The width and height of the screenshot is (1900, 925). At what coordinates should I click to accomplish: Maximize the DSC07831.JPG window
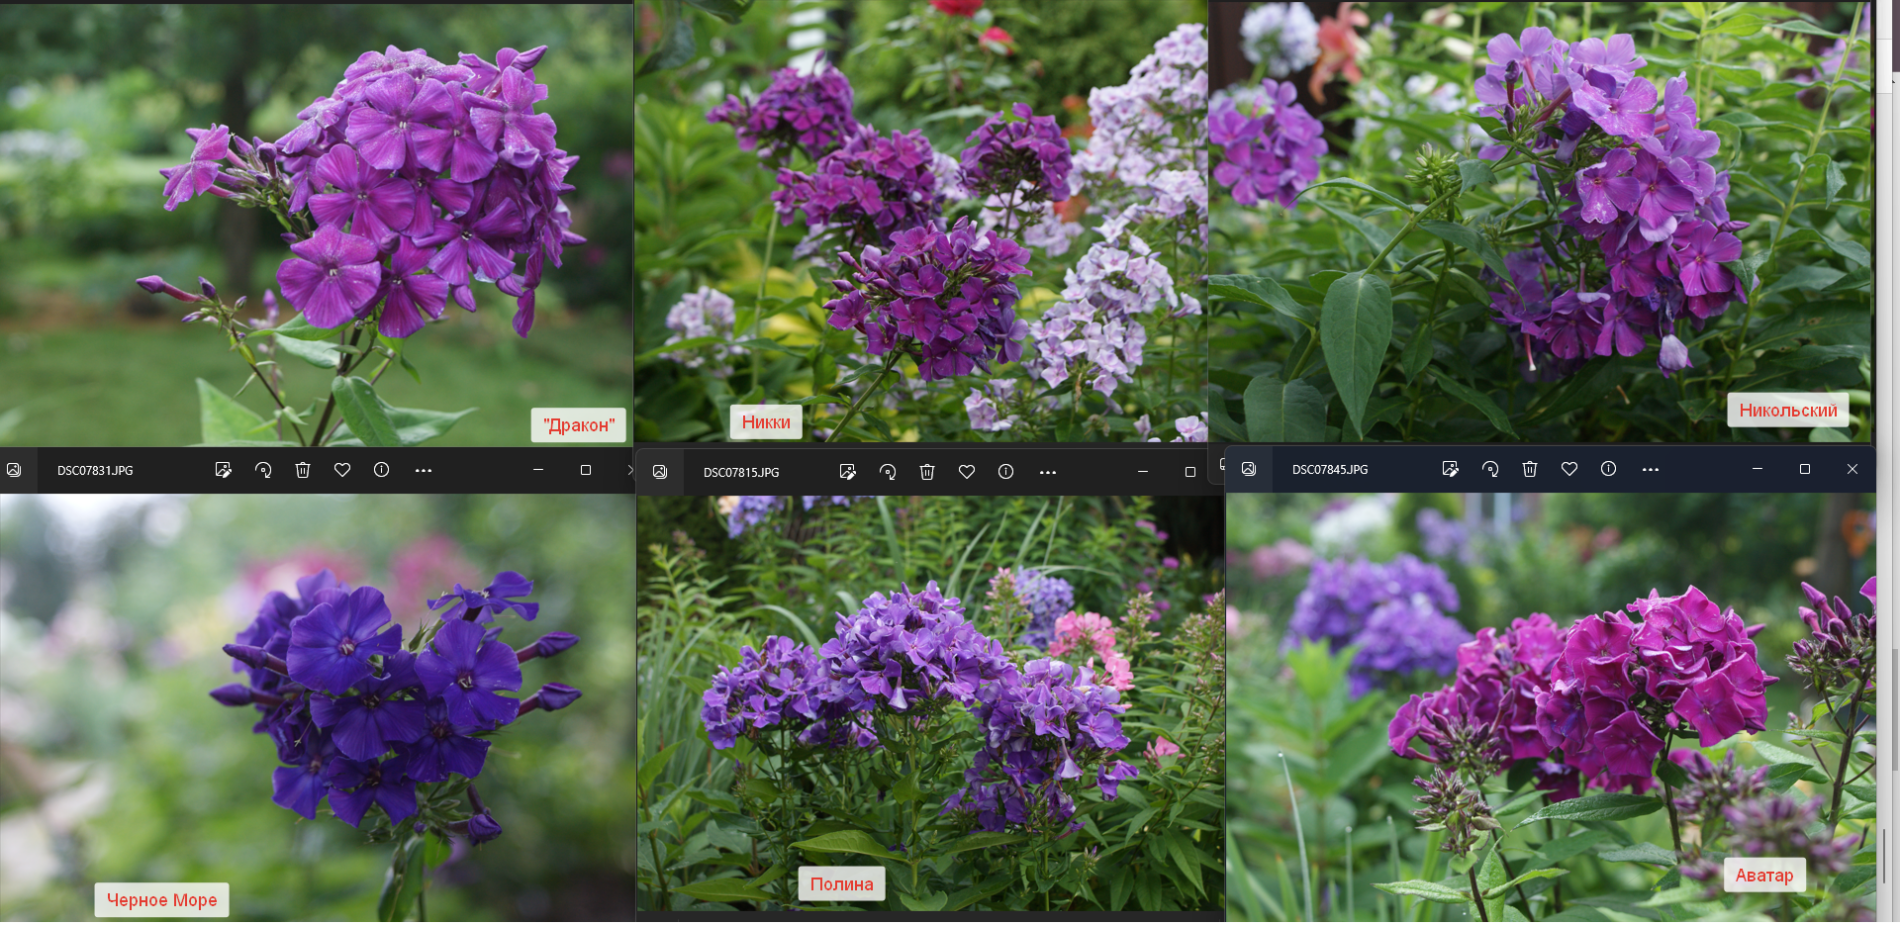point(586,470)
